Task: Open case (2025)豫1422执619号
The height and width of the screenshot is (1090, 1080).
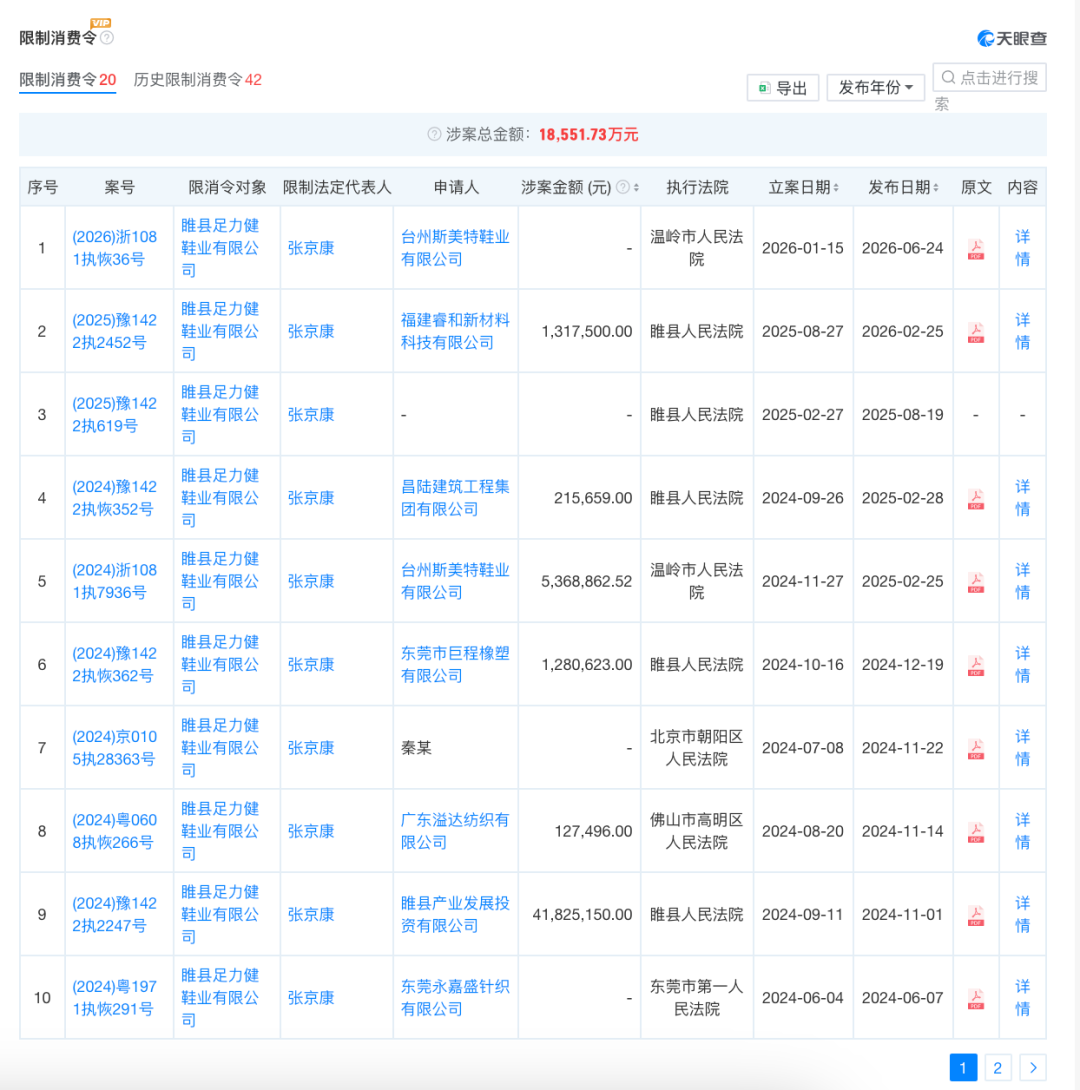Action: (115, 415)
